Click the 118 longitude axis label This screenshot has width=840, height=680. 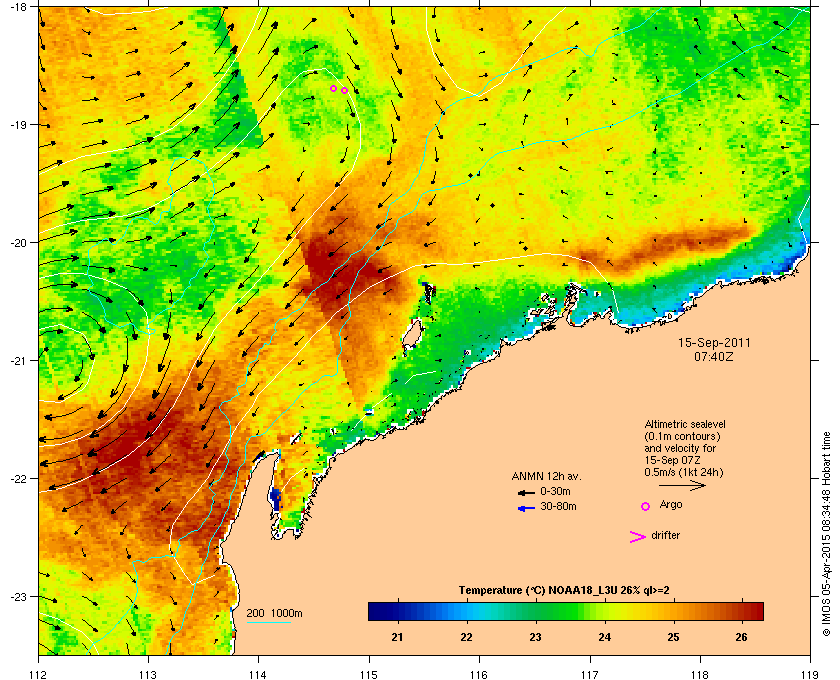[x=700, y=675]
